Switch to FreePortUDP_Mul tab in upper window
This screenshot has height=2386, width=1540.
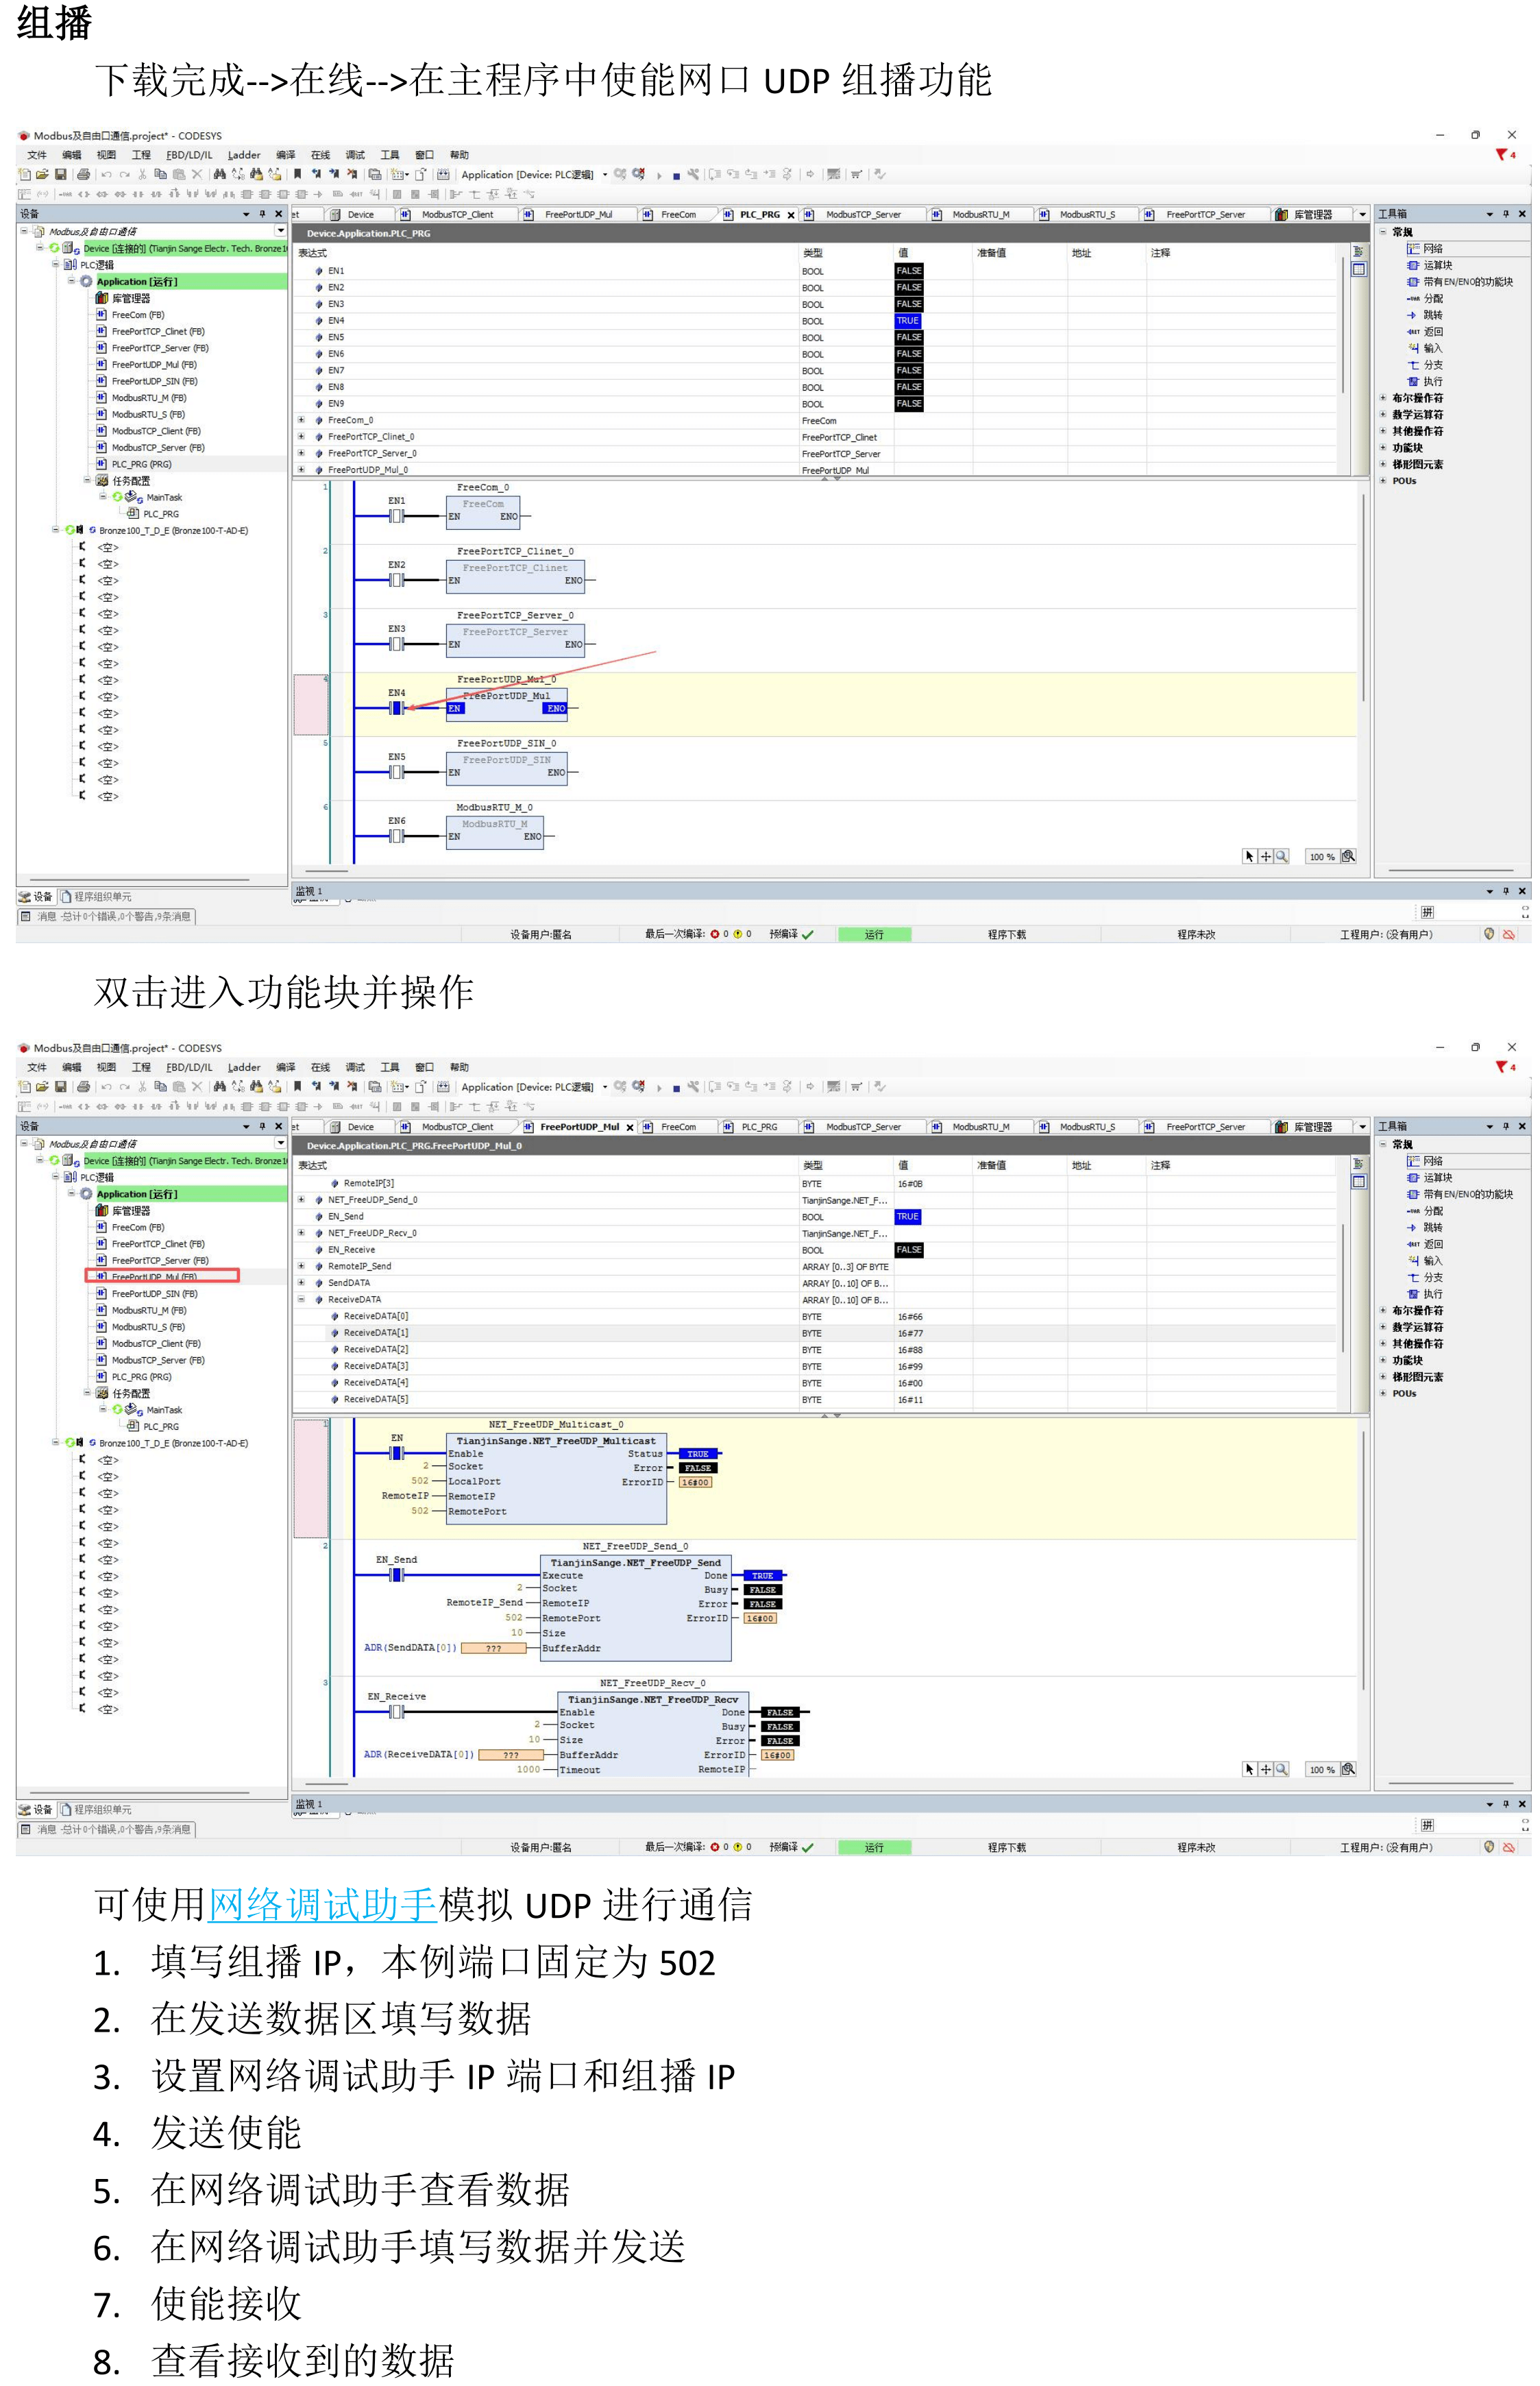click(x=578, y=215)
